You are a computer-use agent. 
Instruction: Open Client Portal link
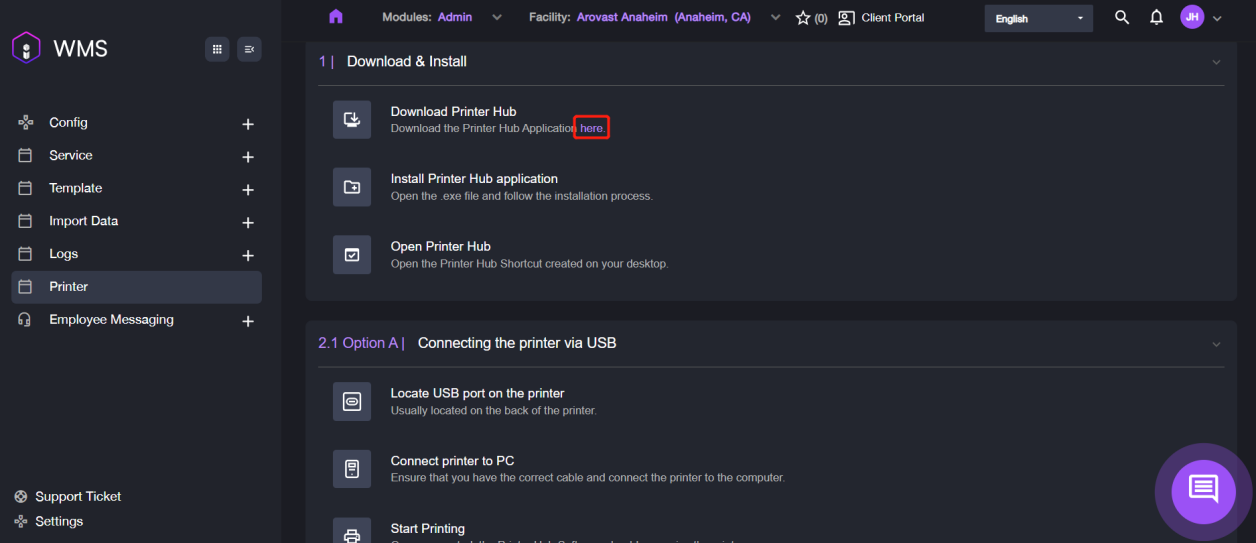881,18
